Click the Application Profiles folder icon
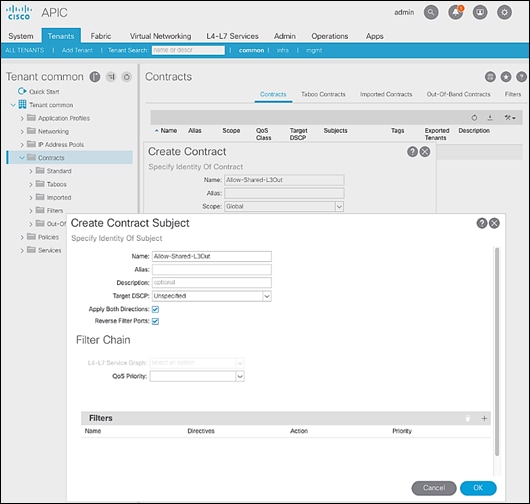This screenshot has width=530, height=504. click(31, 118)
